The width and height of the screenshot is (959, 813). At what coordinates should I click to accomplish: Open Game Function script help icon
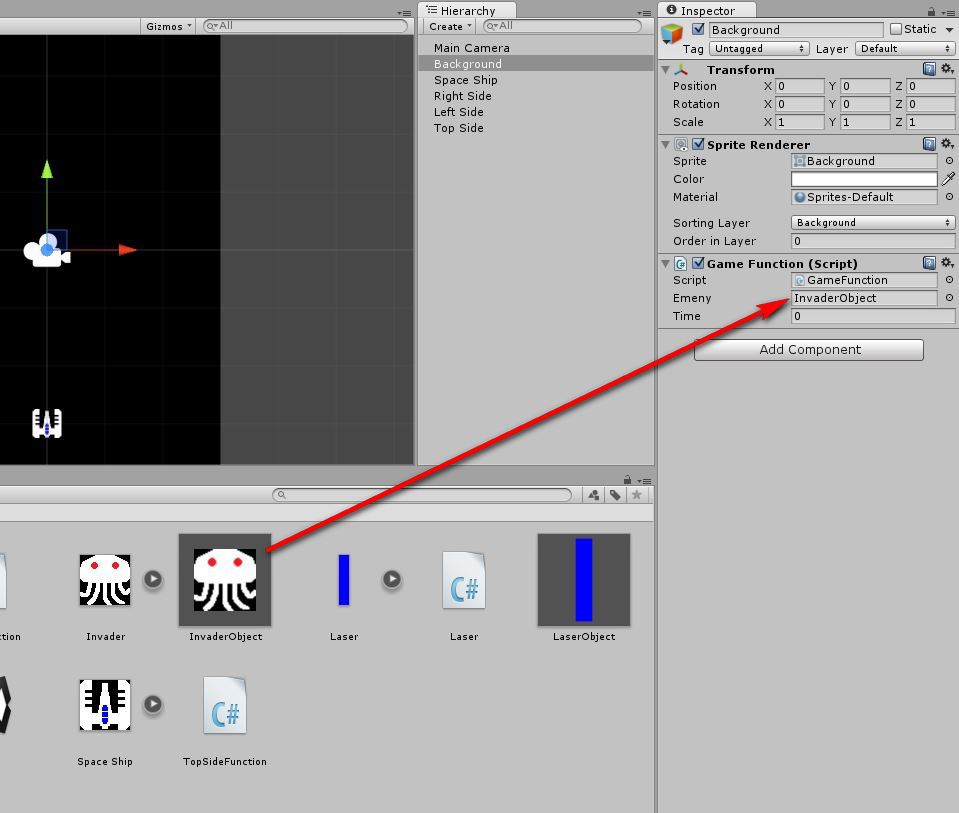pos(929,263)
